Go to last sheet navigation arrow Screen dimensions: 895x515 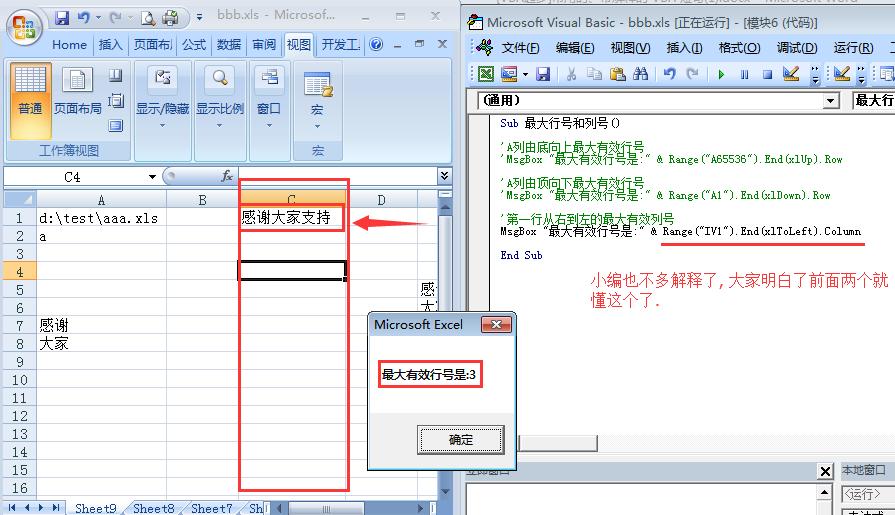click(56, 507)
